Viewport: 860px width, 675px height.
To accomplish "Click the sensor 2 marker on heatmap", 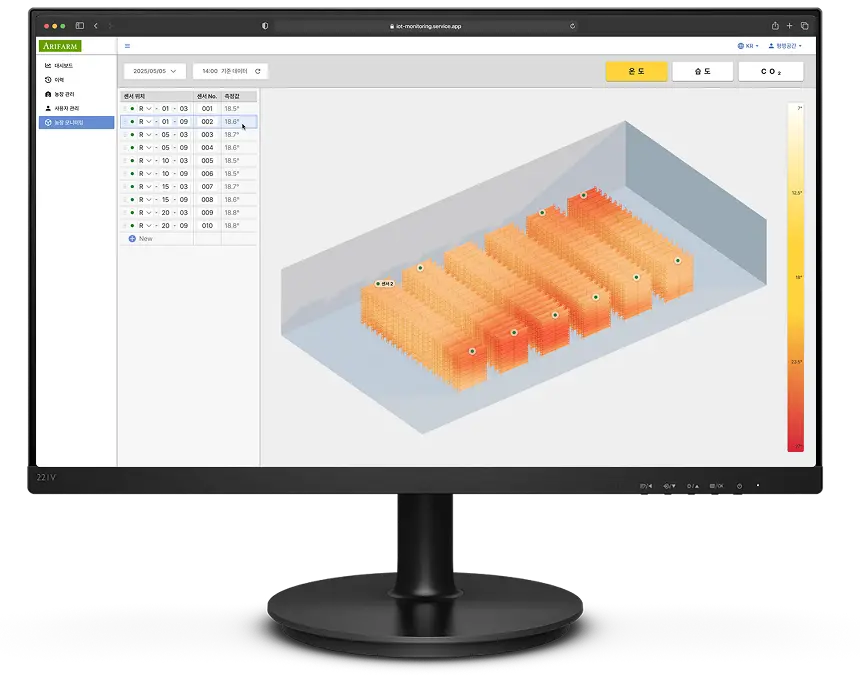I will tap(377, 284).
